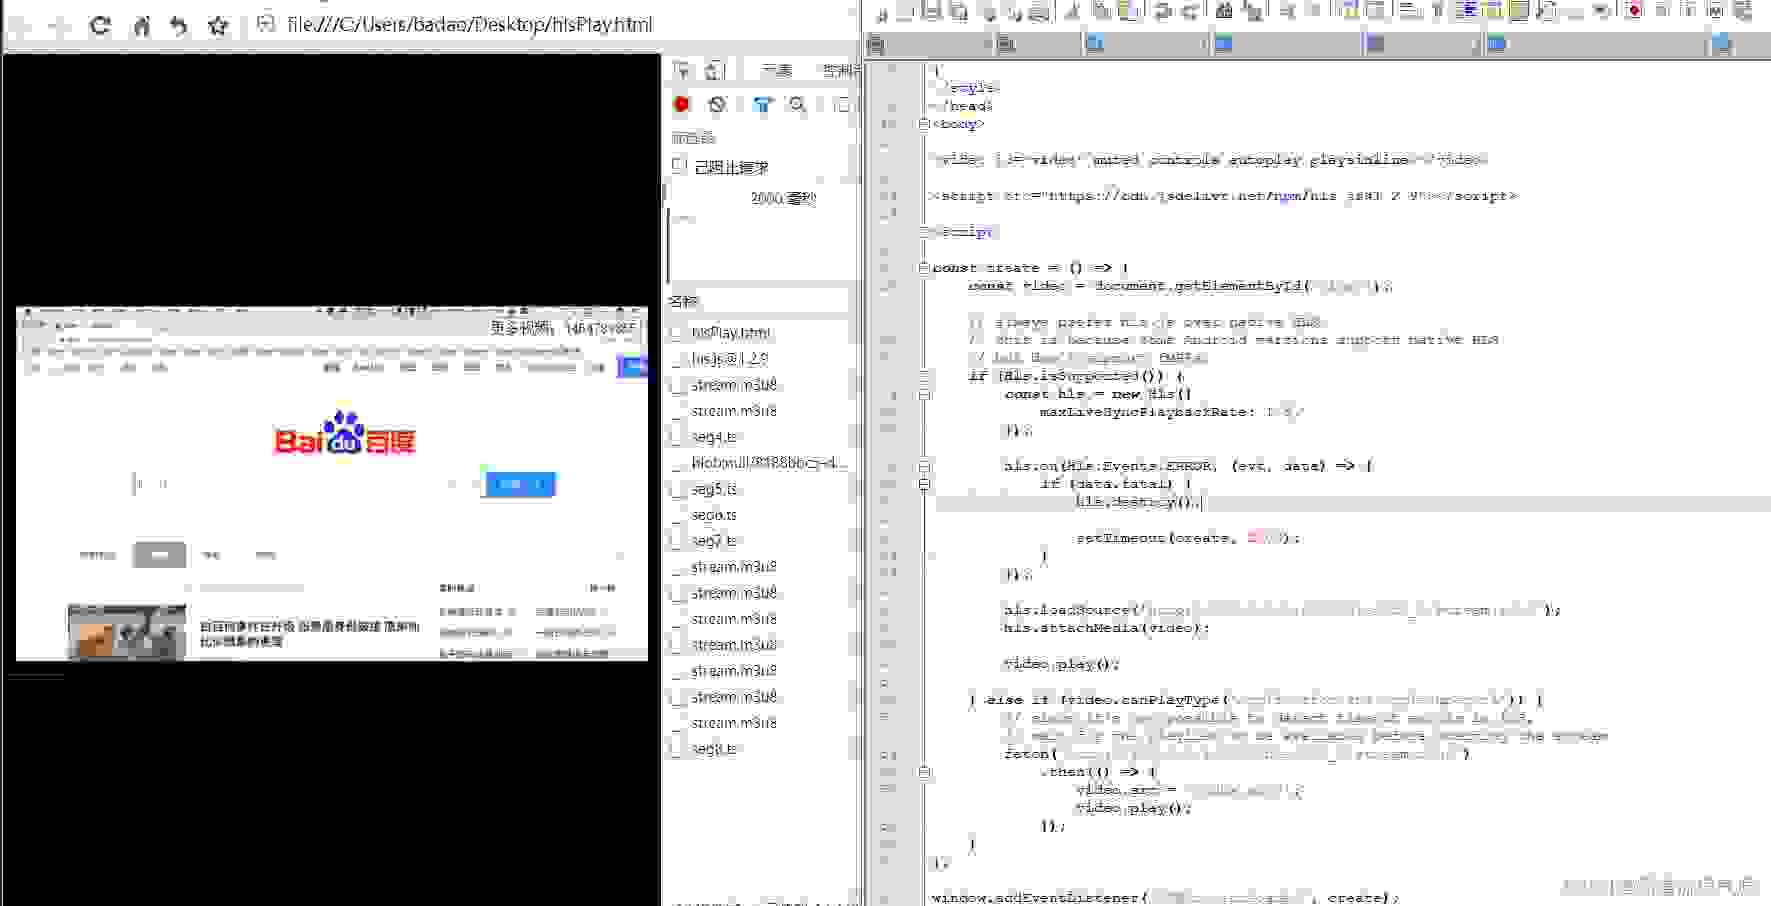Zoom in on the Notepad++ editor
Viewport: 1771px width, 906px height.
click(1287, 12)
